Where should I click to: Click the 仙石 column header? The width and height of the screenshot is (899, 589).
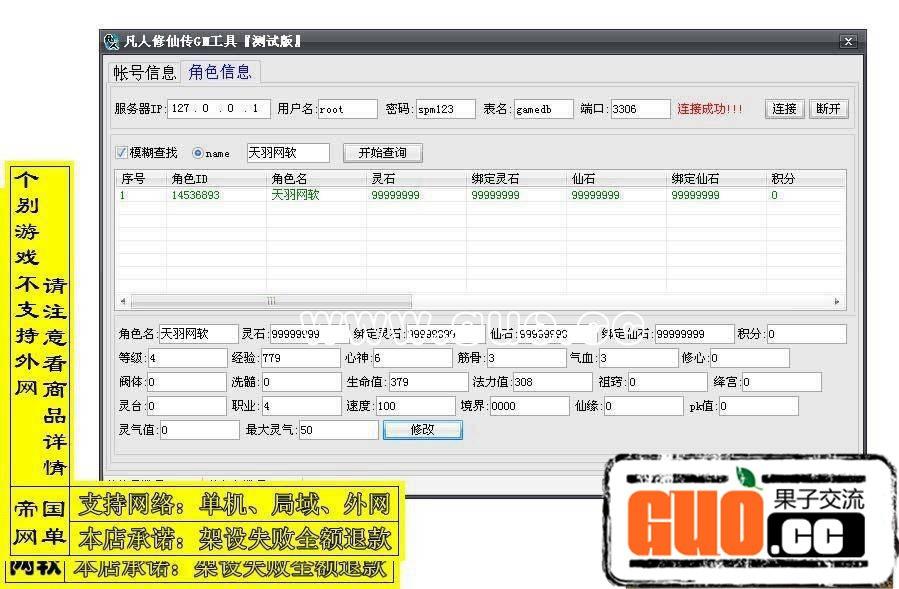616,178
